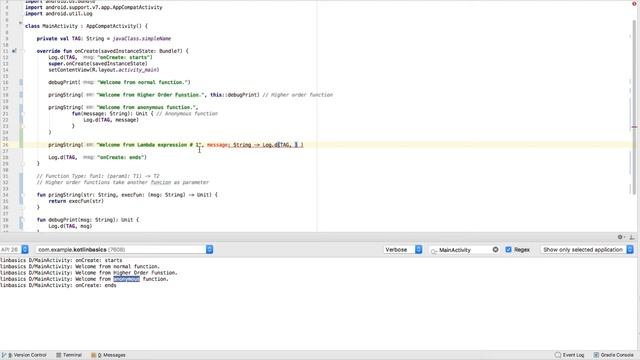Click '"Welcome from Lambda expression # 1"' string
Screen dimensions: 640x360
149,145
